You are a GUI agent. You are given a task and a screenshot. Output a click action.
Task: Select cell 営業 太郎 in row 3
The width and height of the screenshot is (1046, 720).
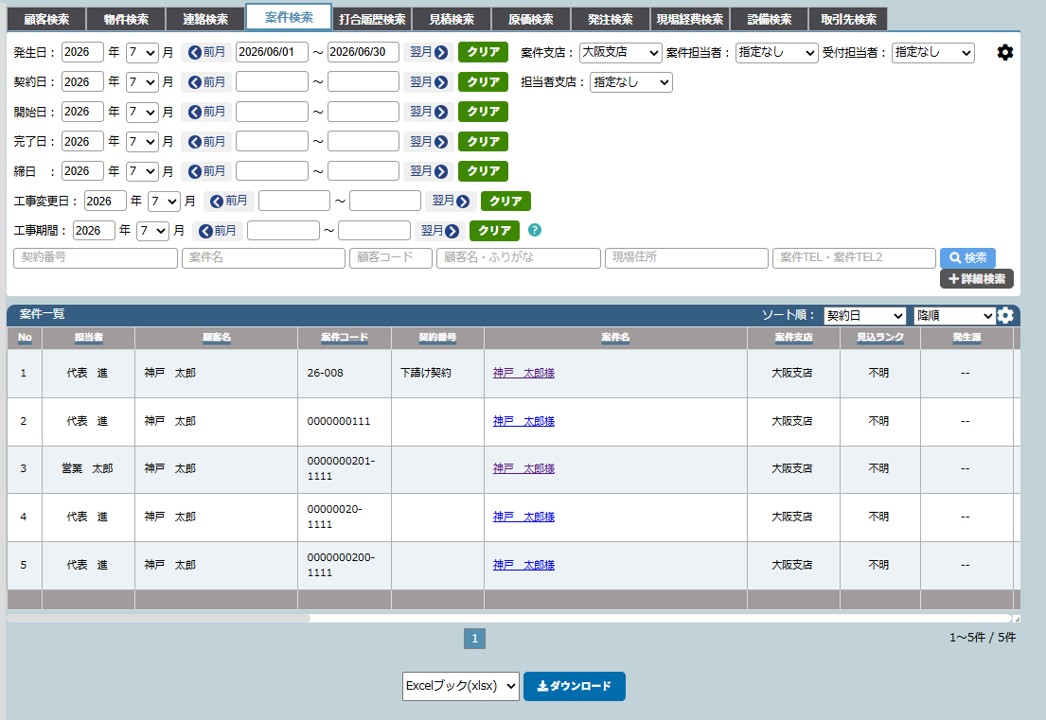click(88, 468)
